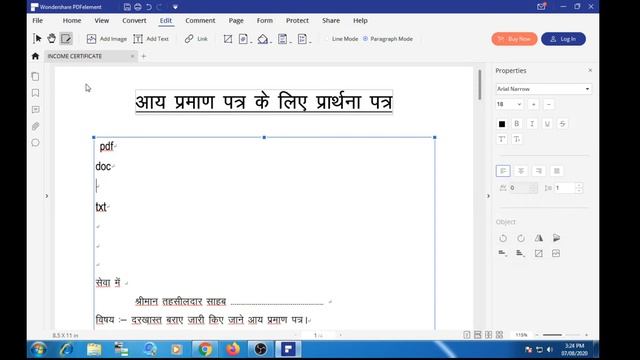Rotate object counterclockwise icon
This screenshot has width=640, height=360.
click(x=503, y=238)
